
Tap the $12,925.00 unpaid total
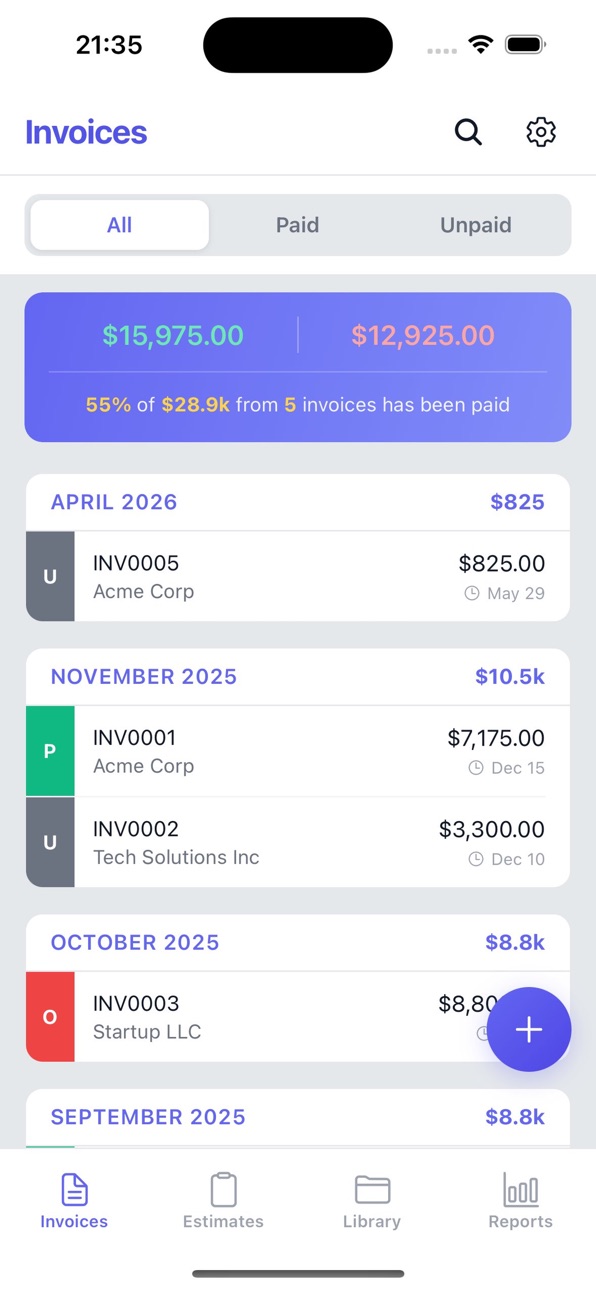[x=423, y=335]
